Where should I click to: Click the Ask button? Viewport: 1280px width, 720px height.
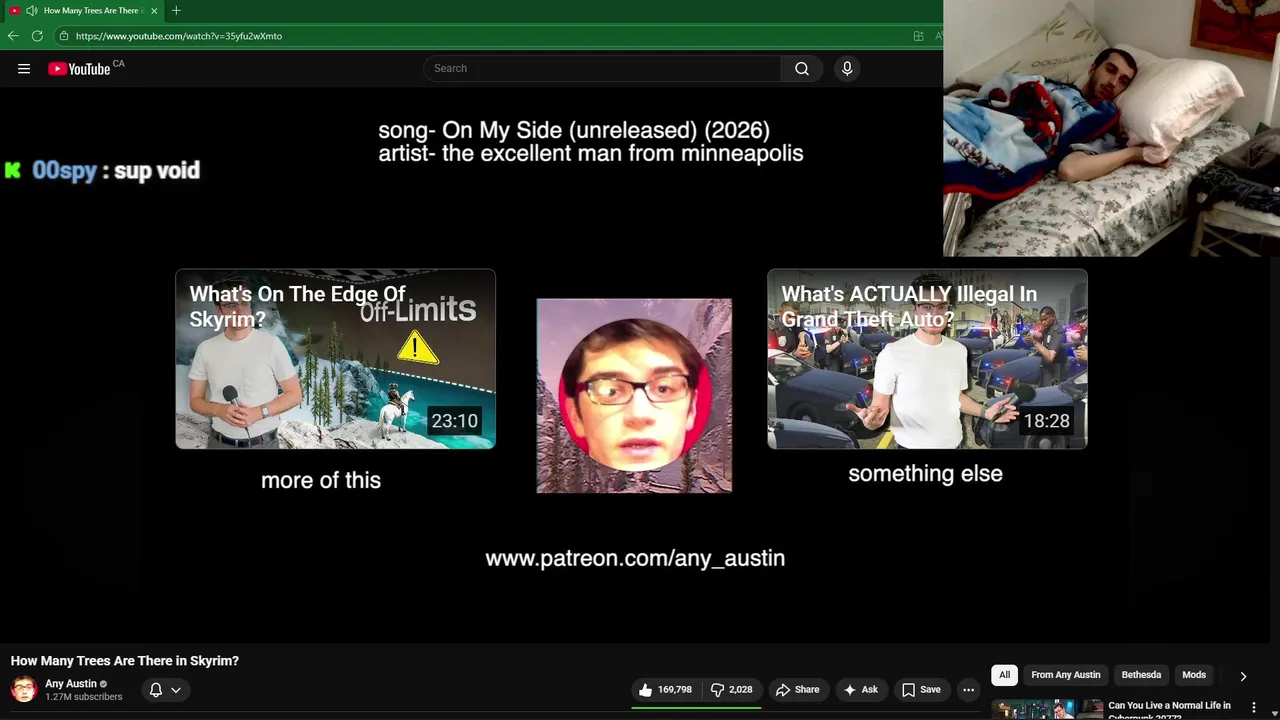tap(860, 689)
